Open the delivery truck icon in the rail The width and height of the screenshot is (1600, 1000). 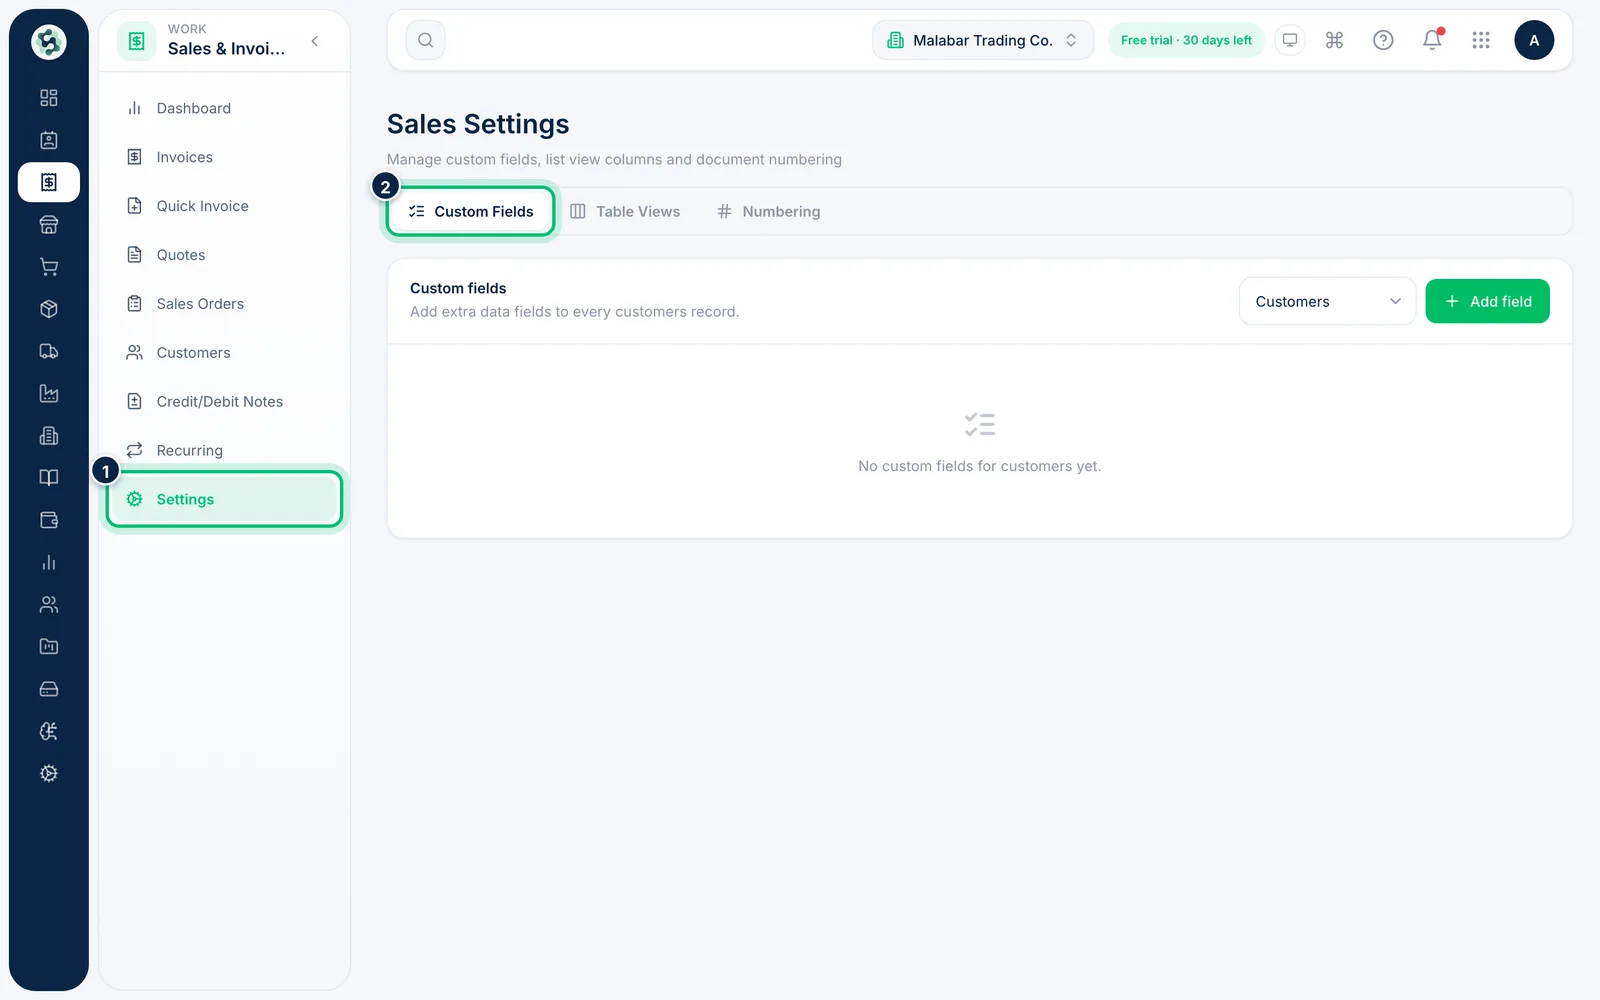point(48,351)
